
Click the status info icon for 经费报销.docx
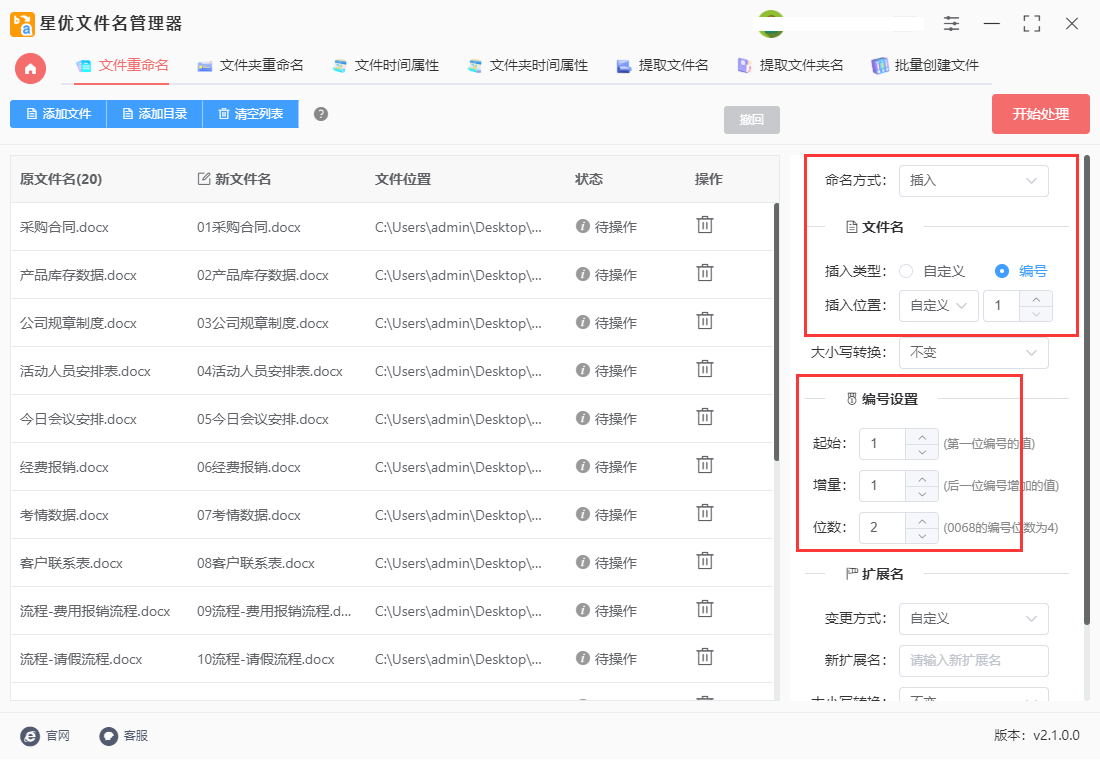582,466
